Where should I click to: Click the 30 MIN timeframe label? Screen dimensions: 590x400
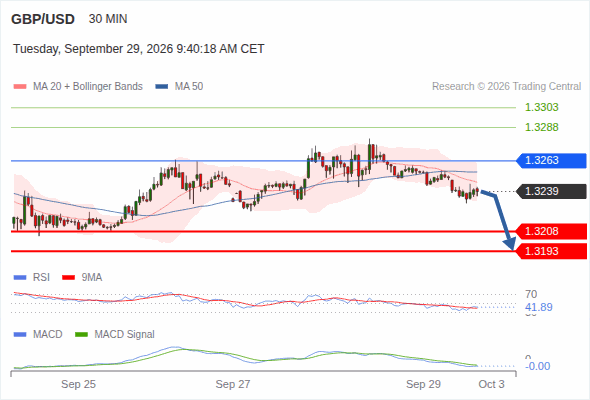[108, 19]
